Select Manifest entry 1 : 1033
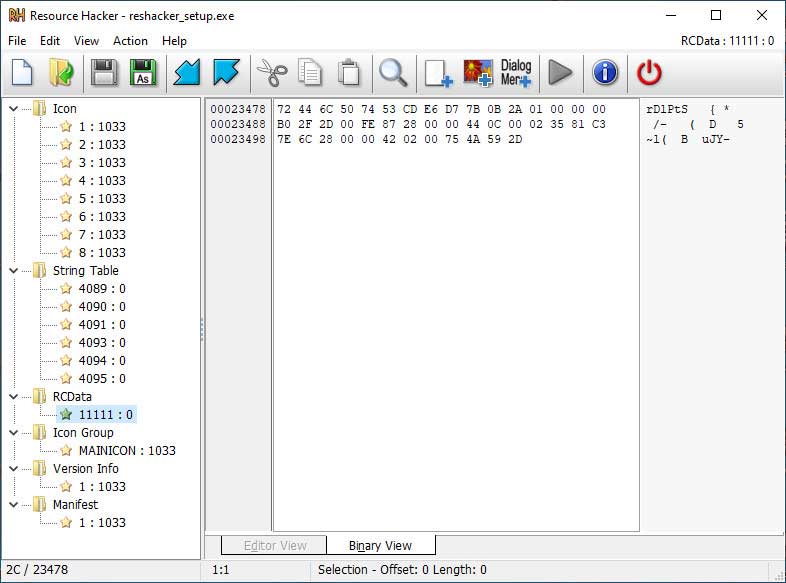This screenshot has height=583, width=786. pyautogui.click(x=102, y=523)
